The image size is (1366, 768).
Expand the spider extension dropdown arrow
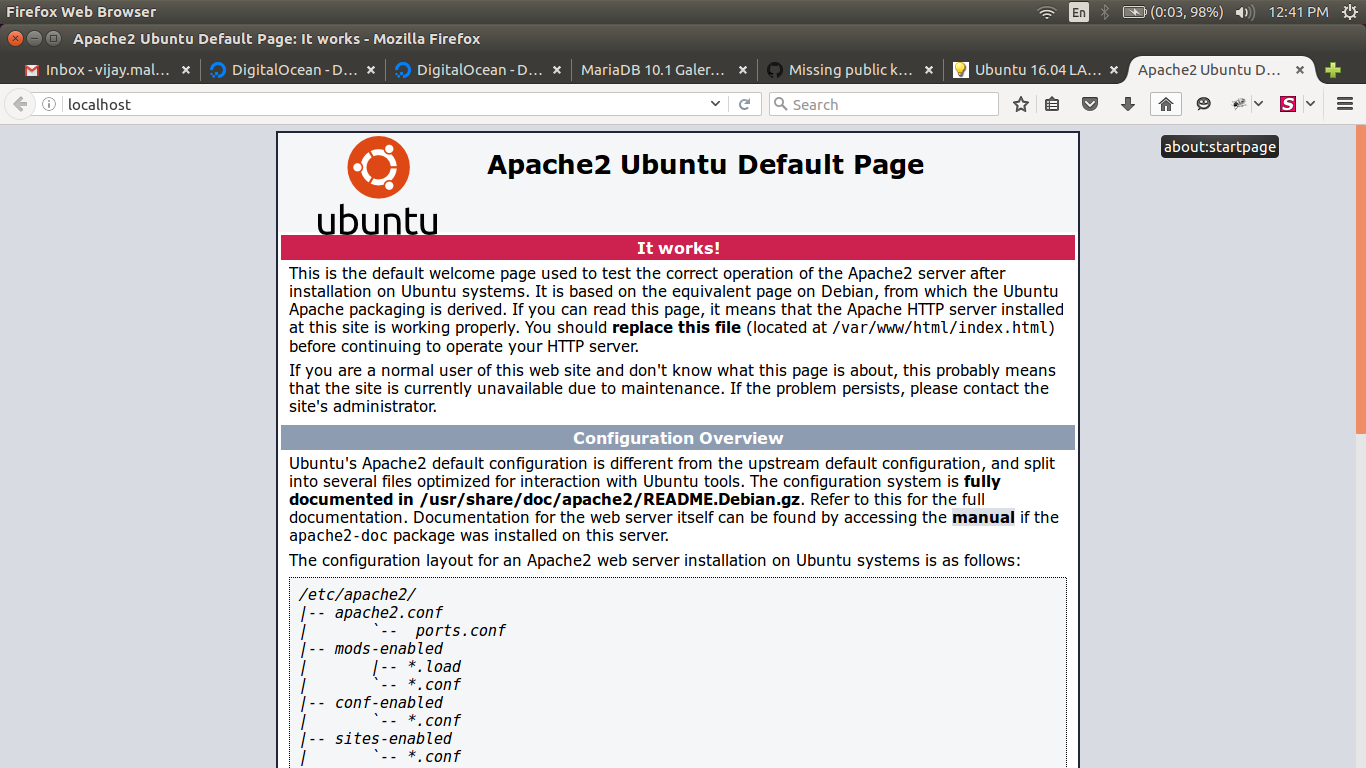click(x=1258, y=104)
